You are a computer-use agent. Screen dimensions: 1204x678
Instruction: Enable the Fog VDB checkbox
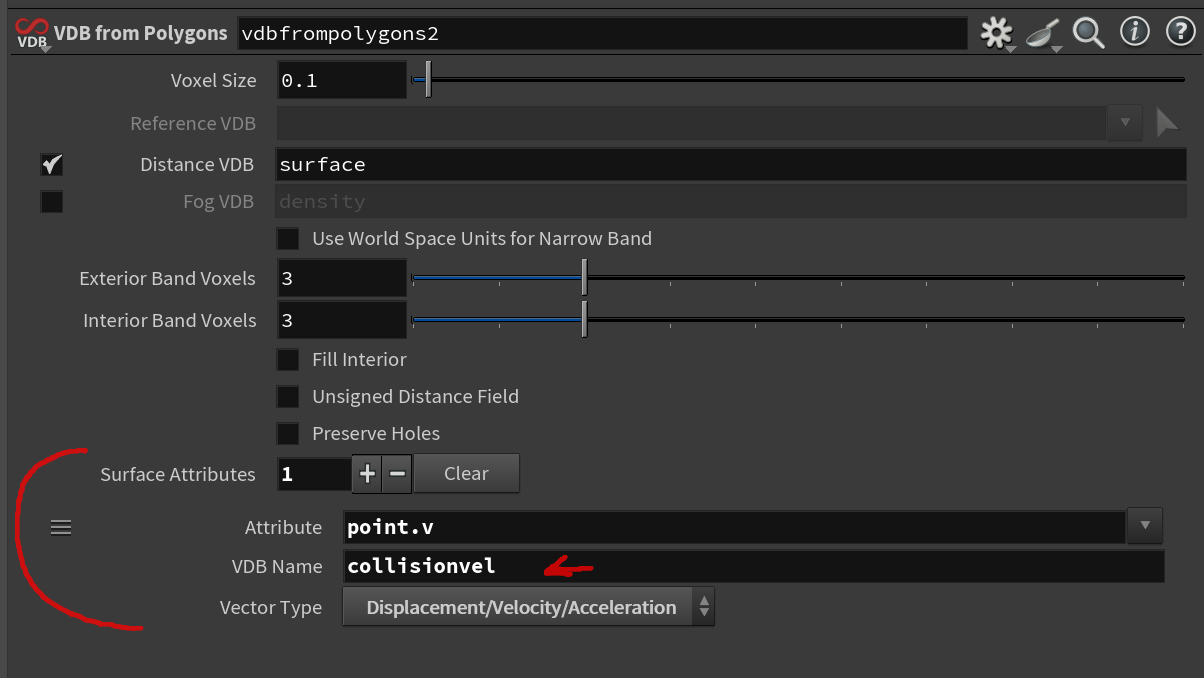[x=52, y=202]
